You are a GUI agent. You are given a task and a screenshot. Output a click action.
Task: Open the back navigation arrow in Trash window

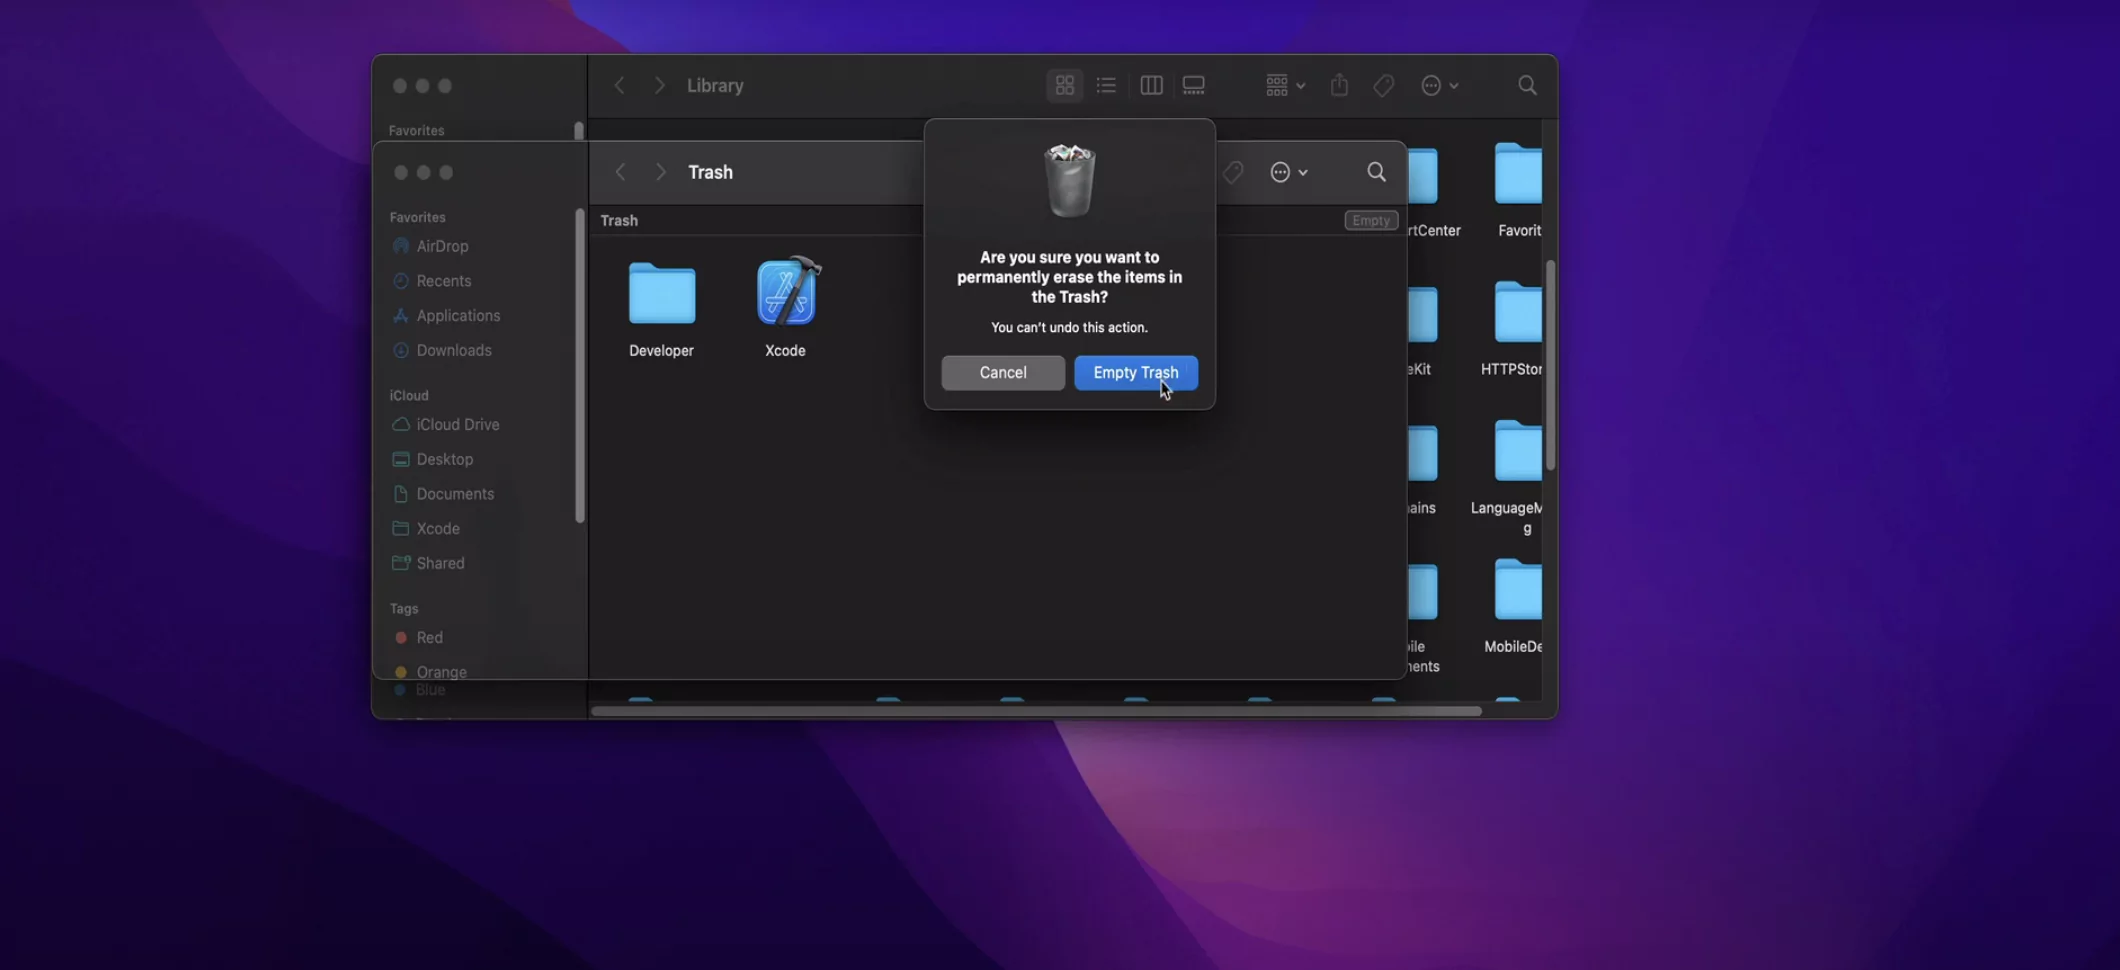(620, 171)
